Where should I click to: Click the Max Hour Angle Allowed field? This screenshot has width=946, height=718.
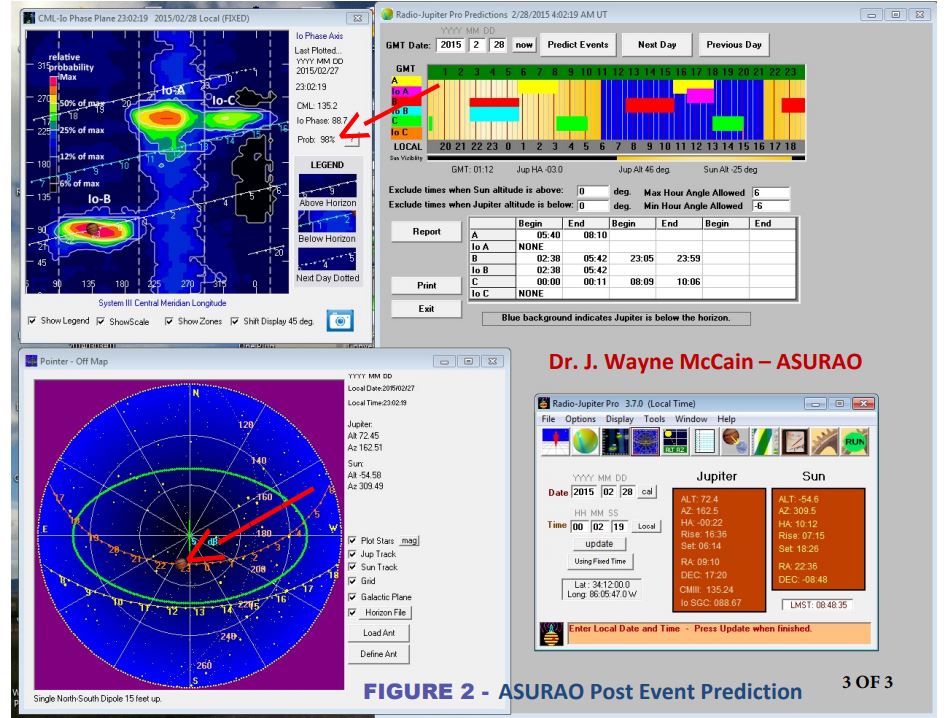tap(770, 192)
